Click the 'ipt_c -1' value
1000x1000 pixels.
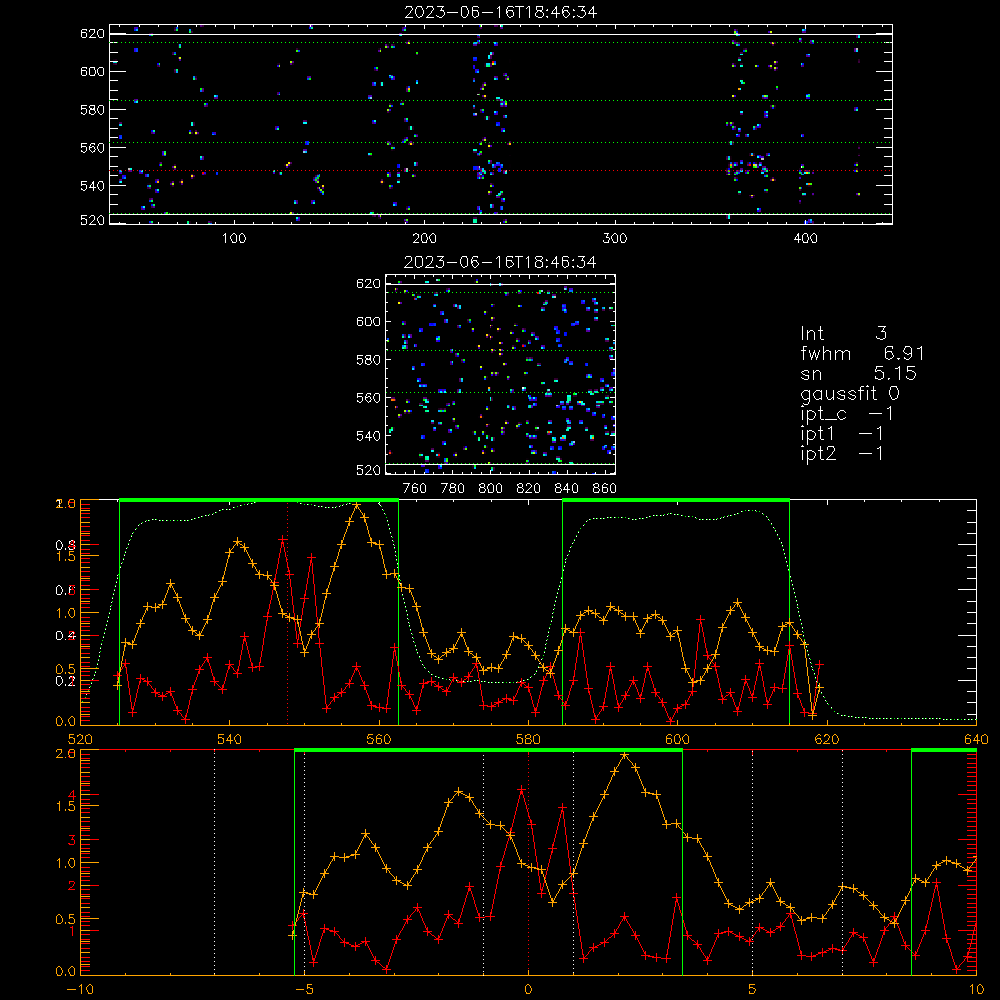pos(847,414)
